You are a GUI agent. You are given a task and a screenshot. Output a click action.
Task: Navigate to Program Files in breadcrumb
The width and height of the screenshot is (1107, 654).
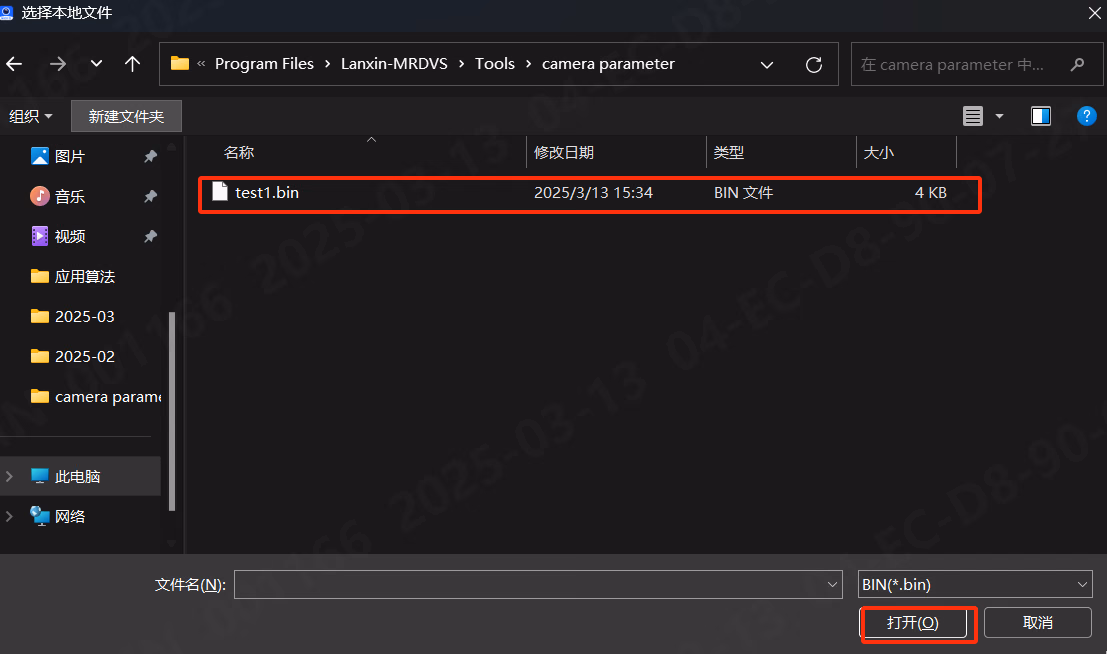264,64
